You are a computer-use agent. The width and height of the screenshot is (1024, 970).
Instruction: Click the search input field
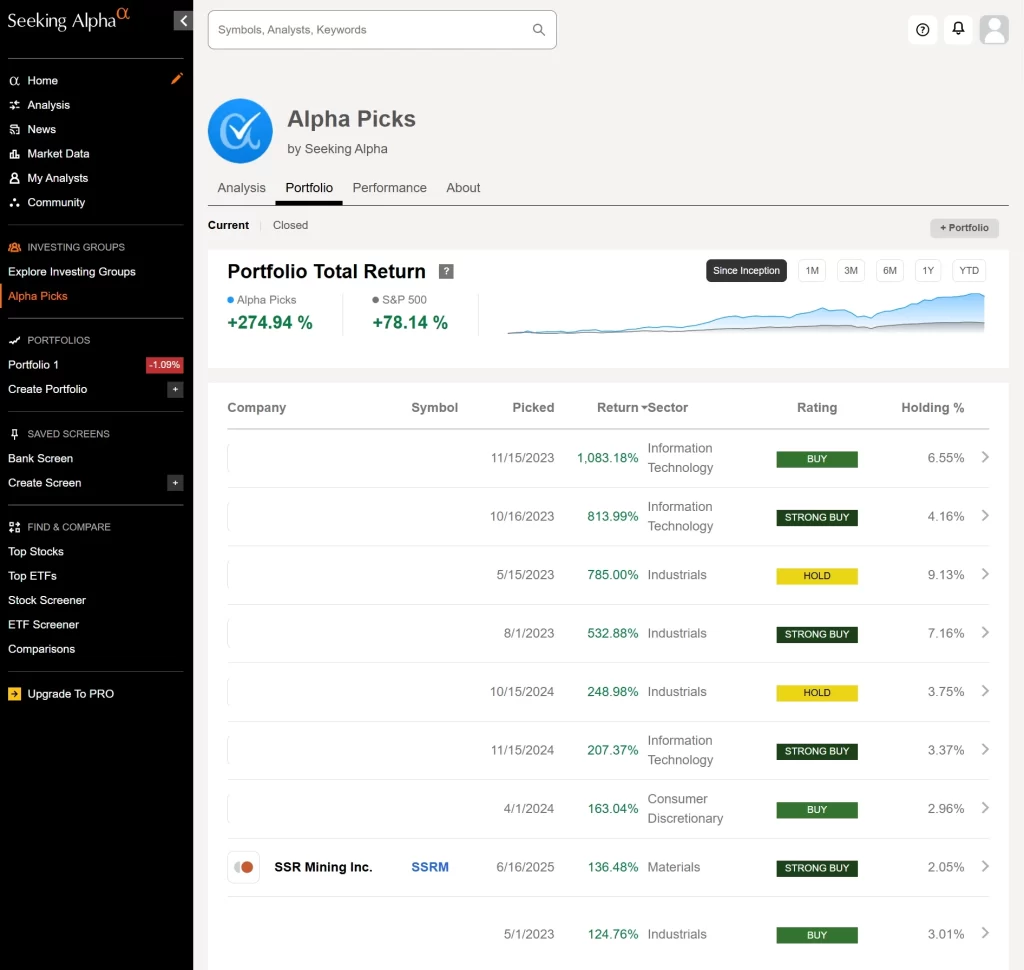click(x=372, y=30)
